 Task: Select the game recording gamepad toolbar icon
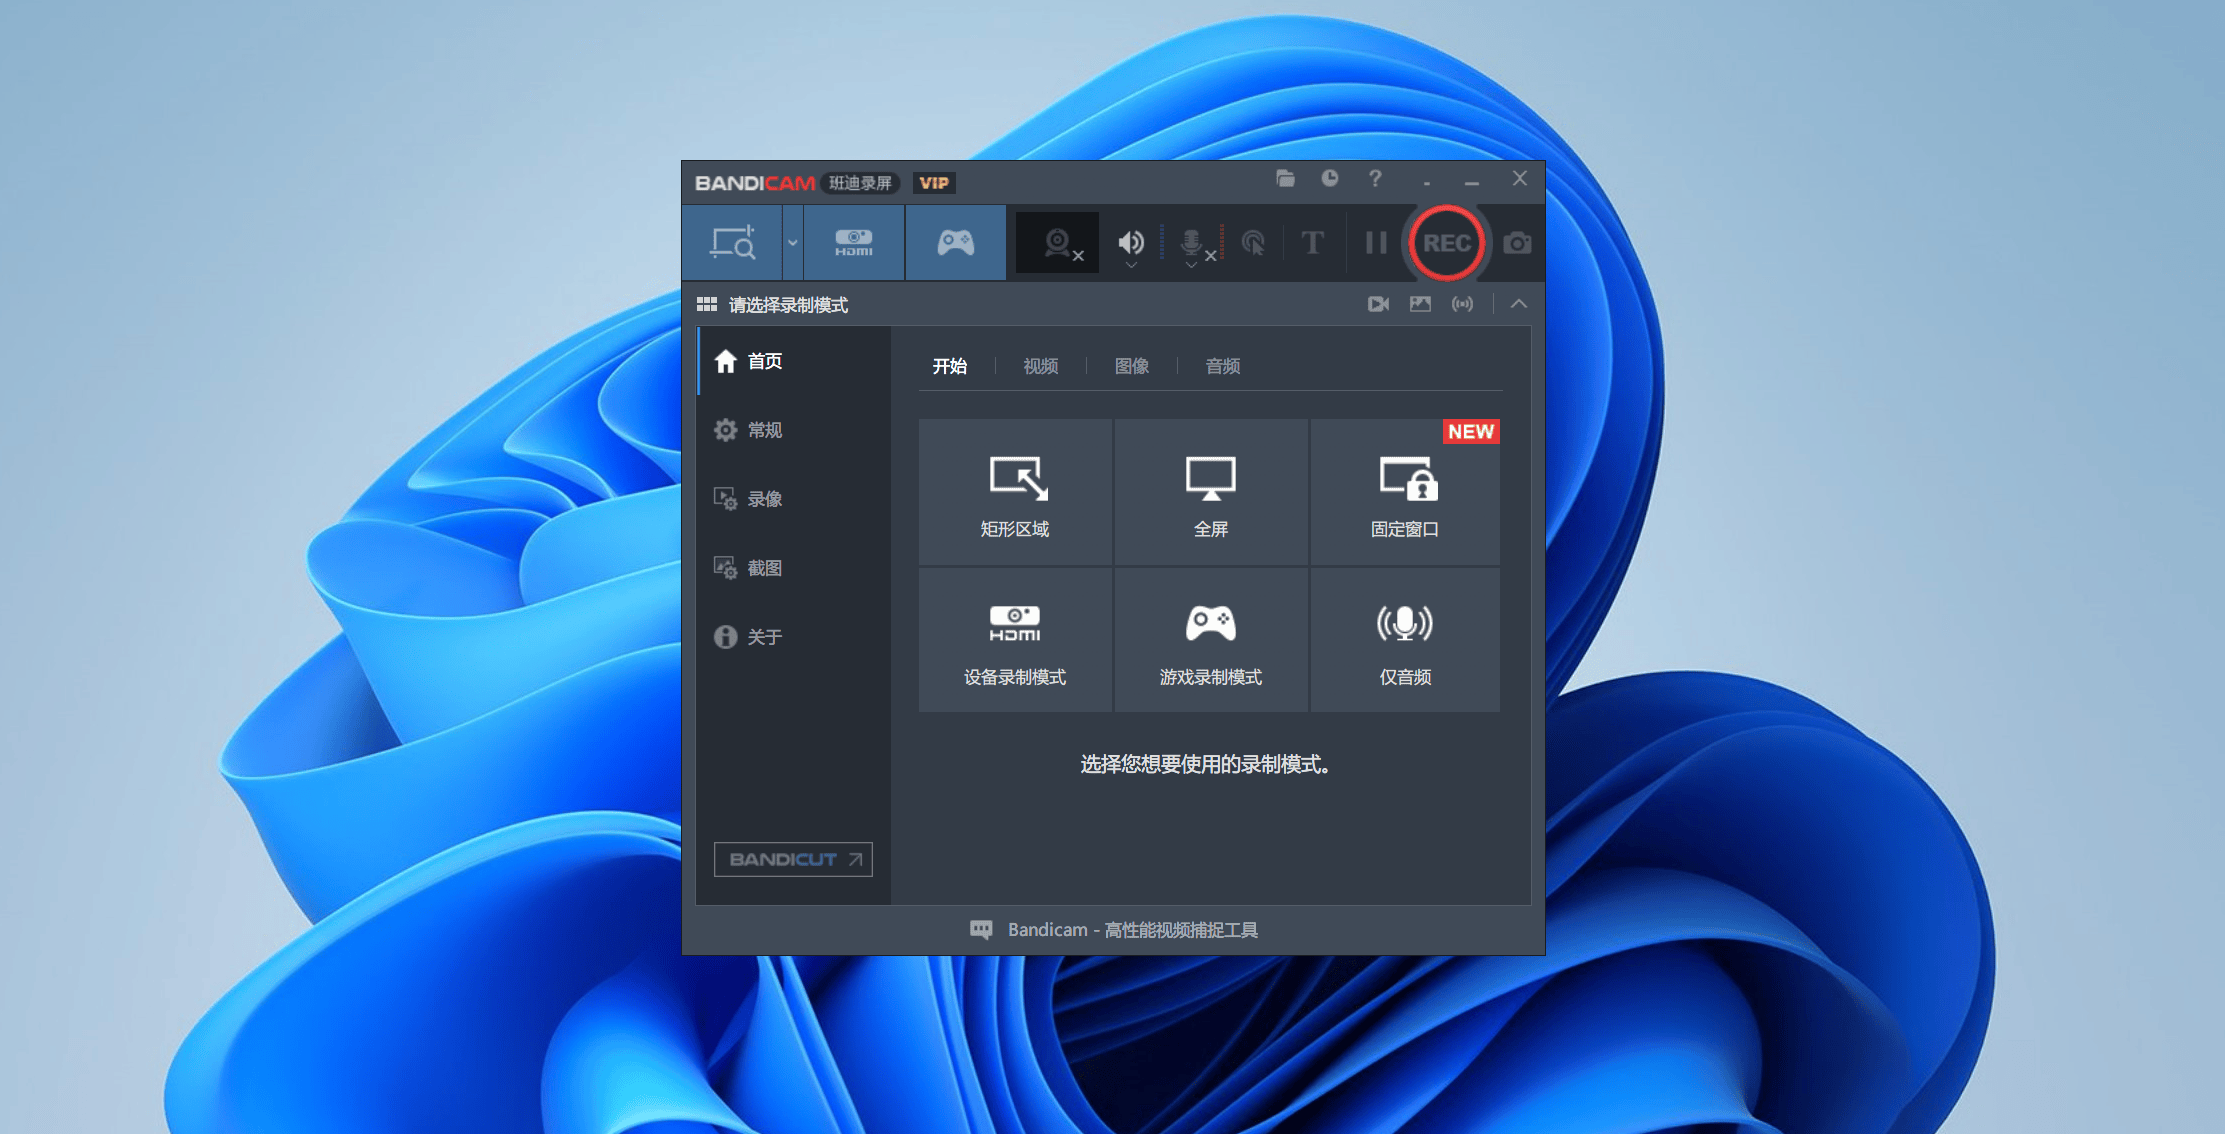click(955, 243)
